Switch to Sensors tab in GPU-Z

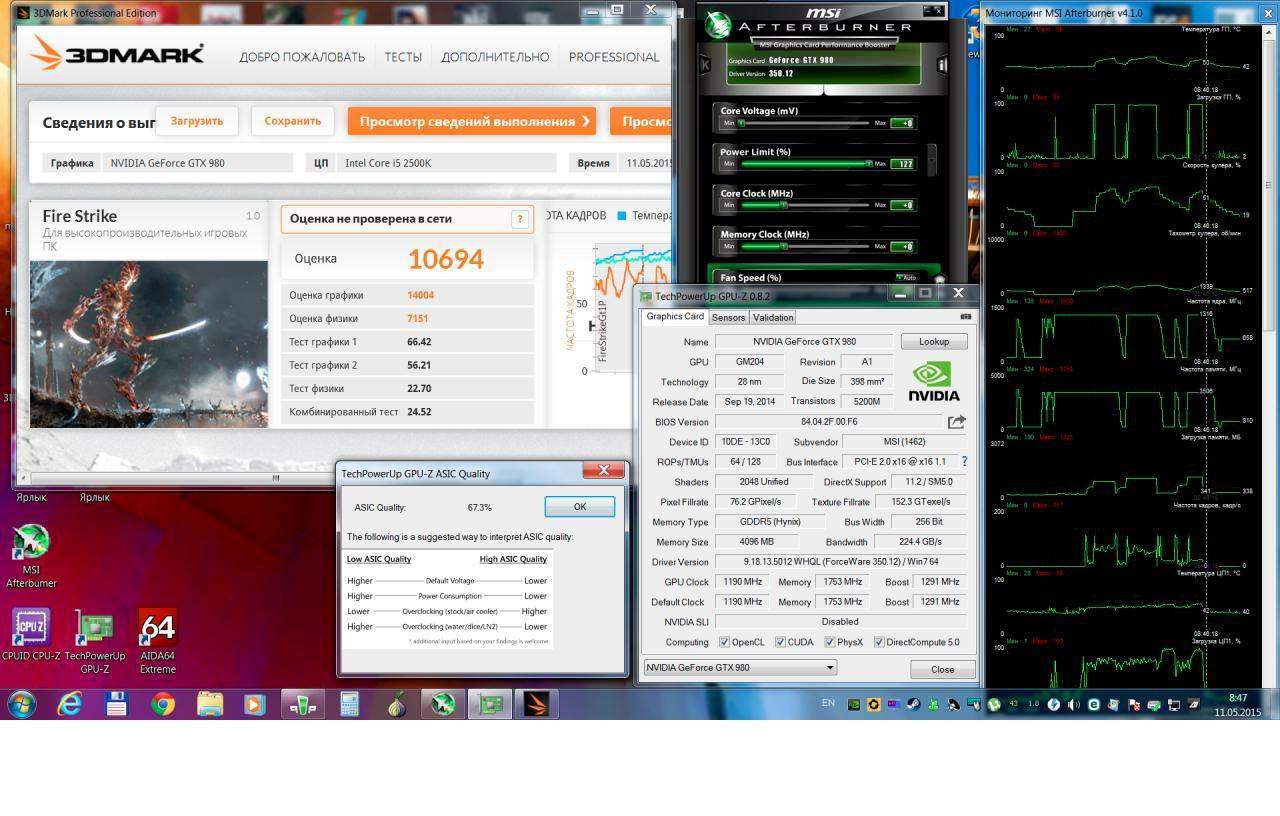[728, 317]
